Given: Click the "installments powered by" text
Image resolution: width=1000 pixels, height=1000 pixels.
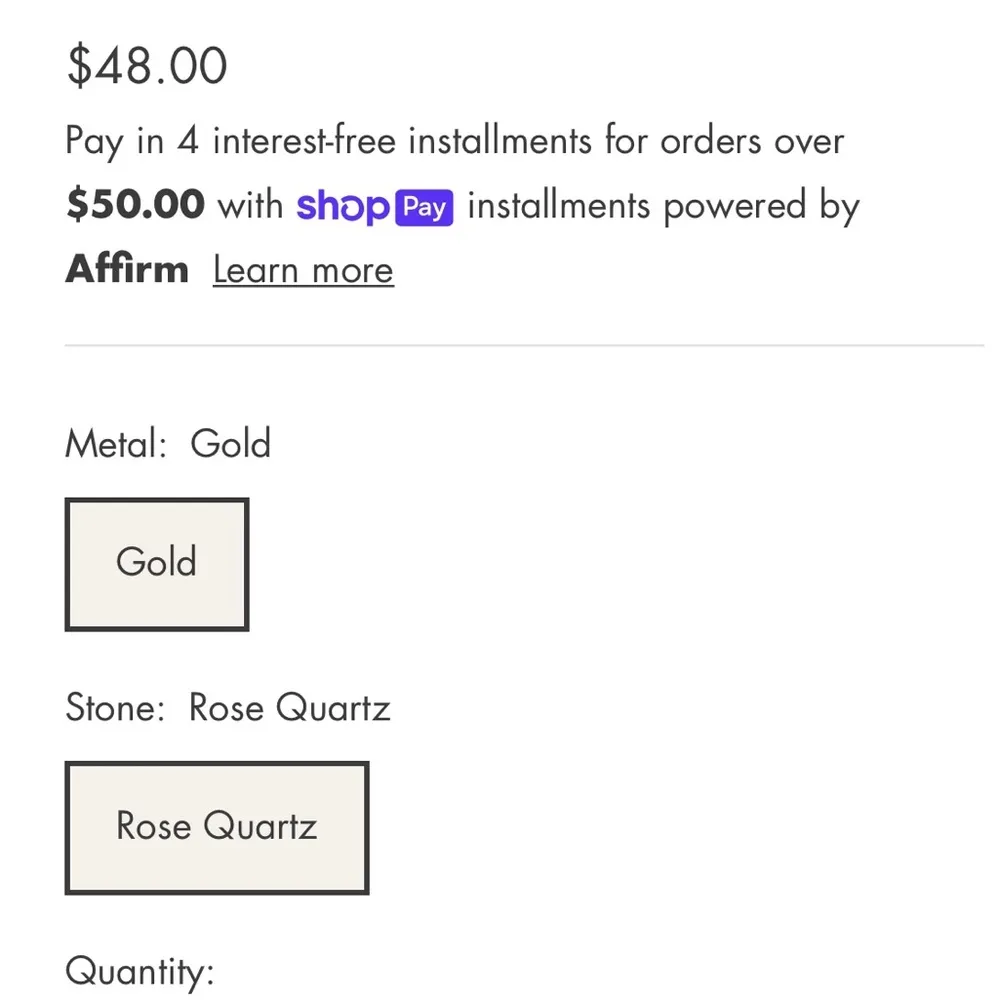Looking at the screenshot, I should click(x=663, y=206).
